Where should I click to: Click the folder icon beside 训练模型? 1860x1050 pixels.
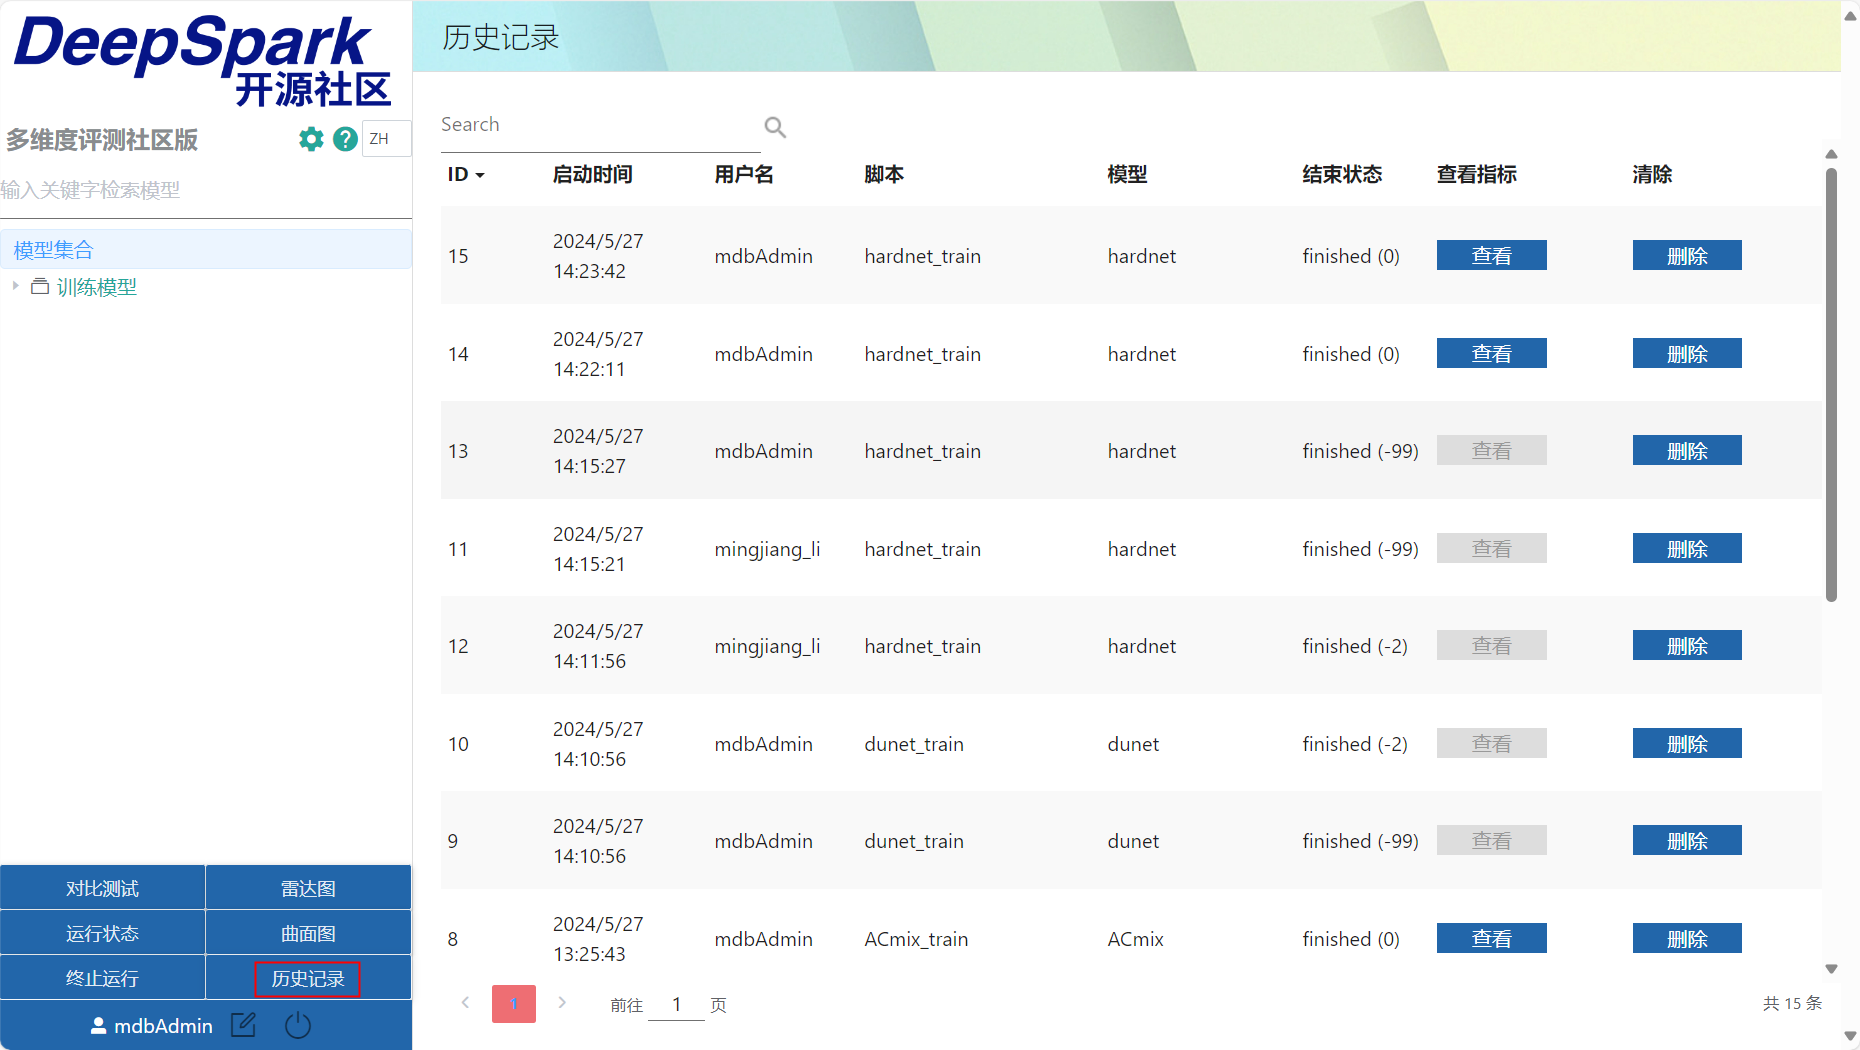pos(40,287)
